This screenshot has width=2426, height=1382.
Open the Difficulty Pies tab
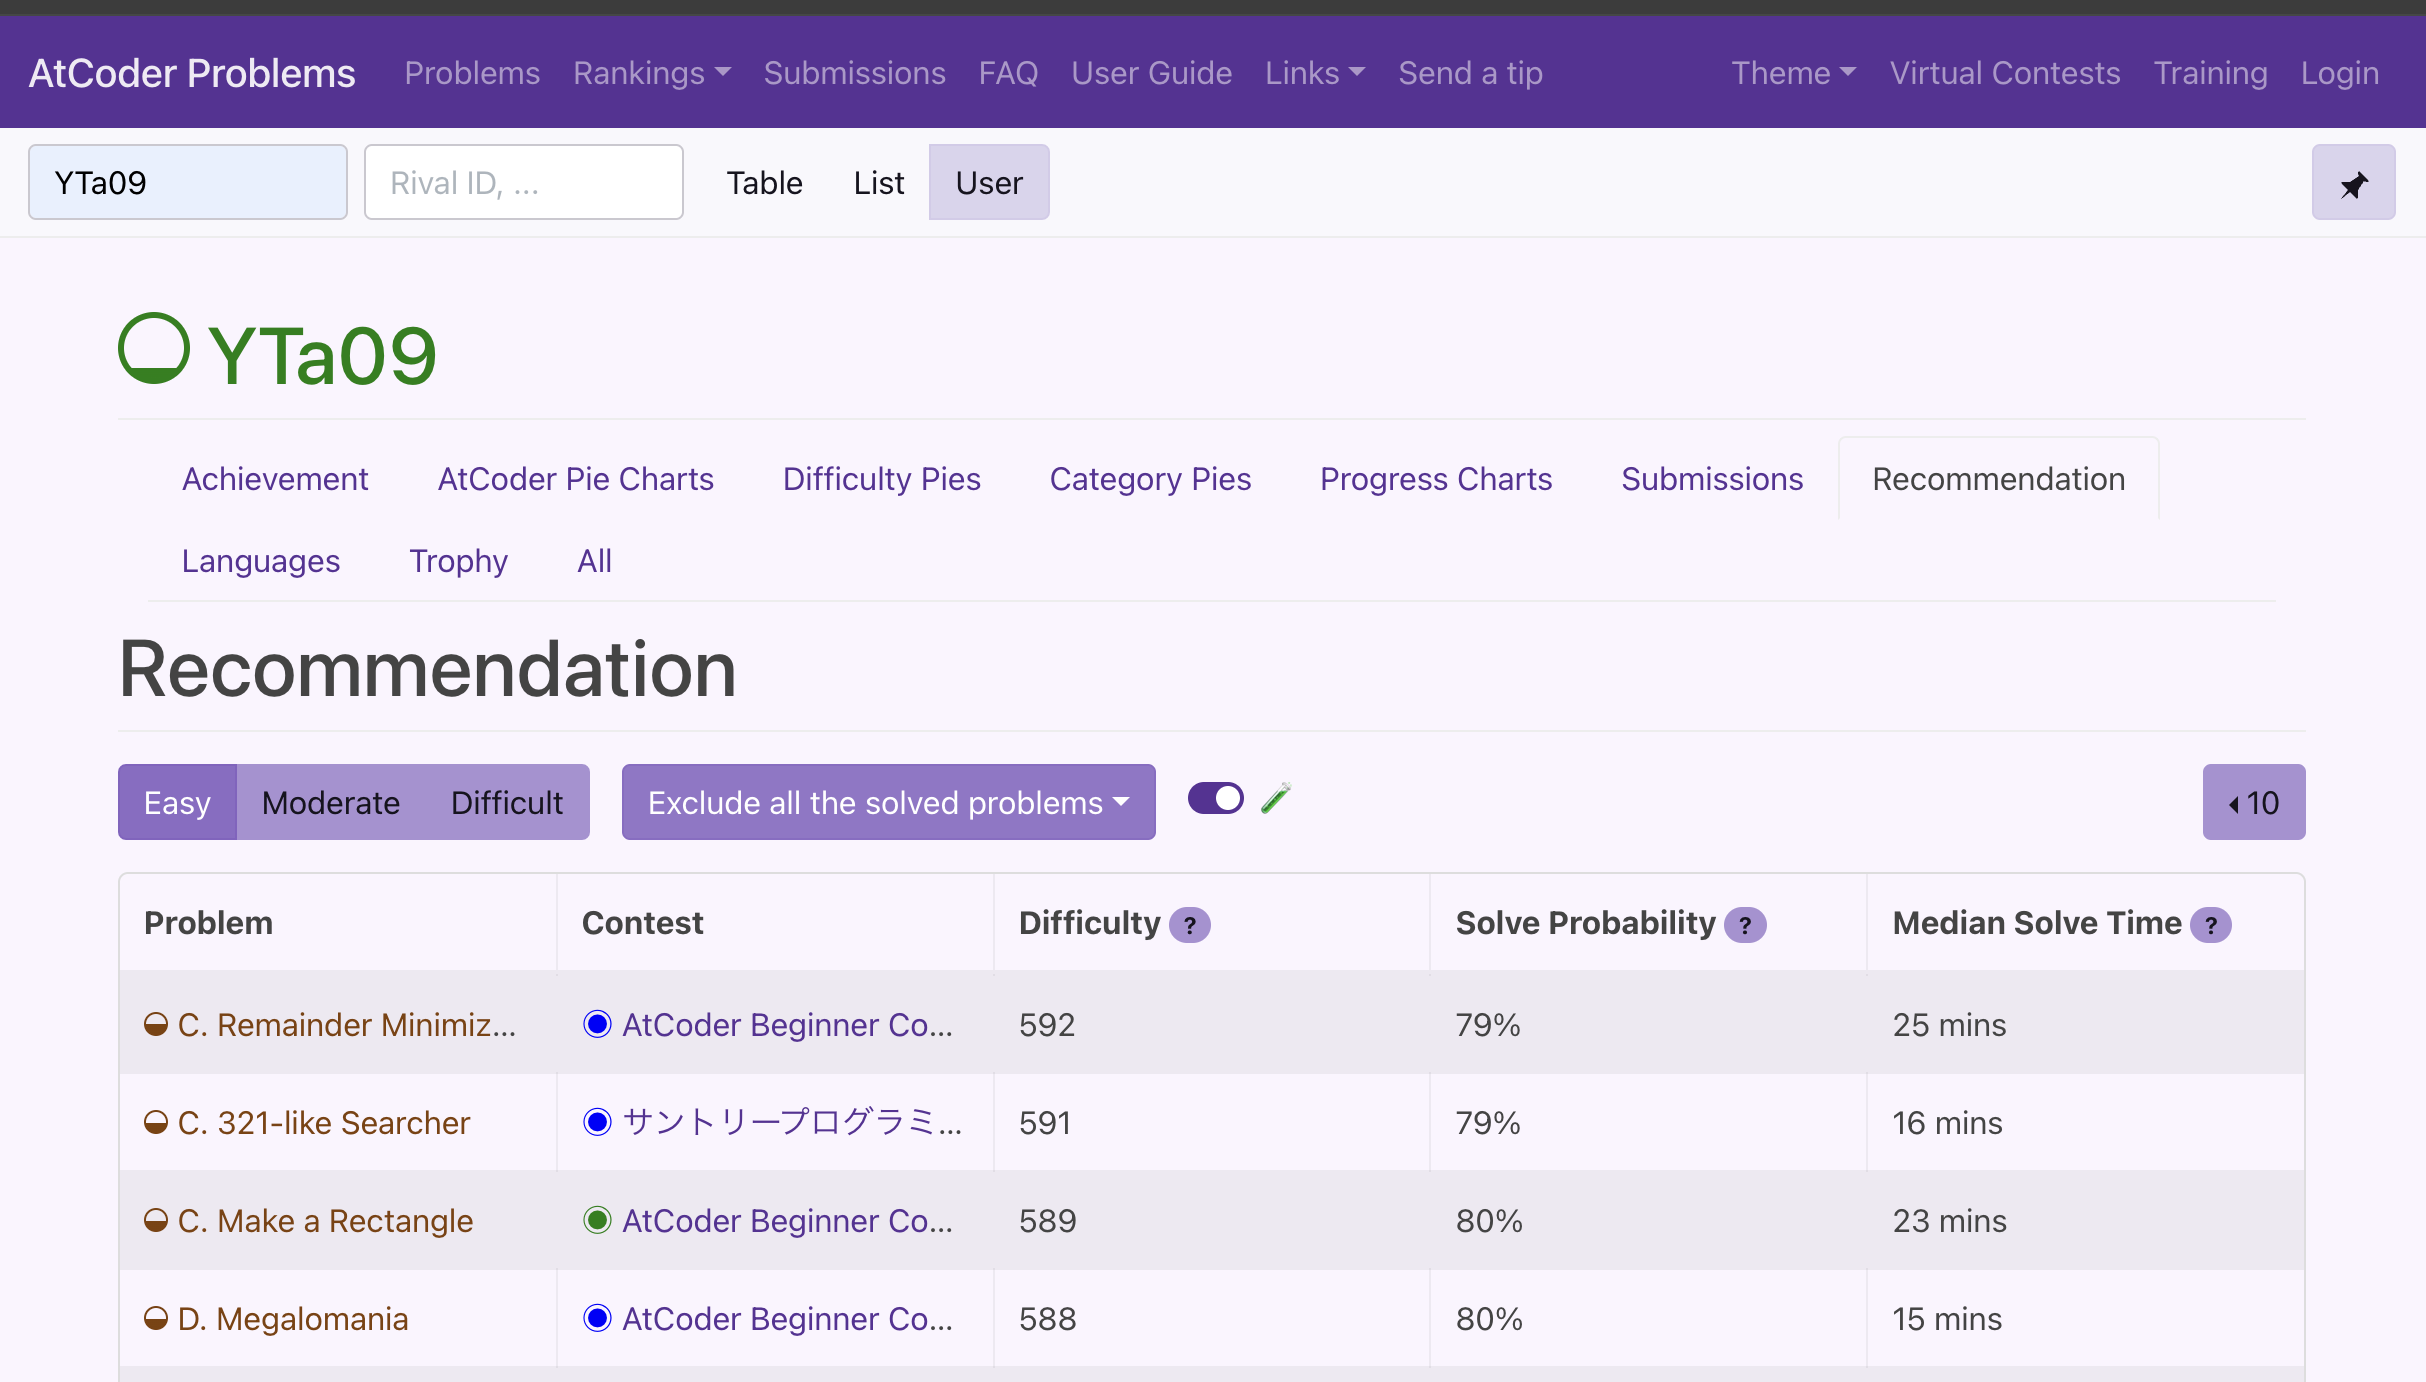[882, 479]
